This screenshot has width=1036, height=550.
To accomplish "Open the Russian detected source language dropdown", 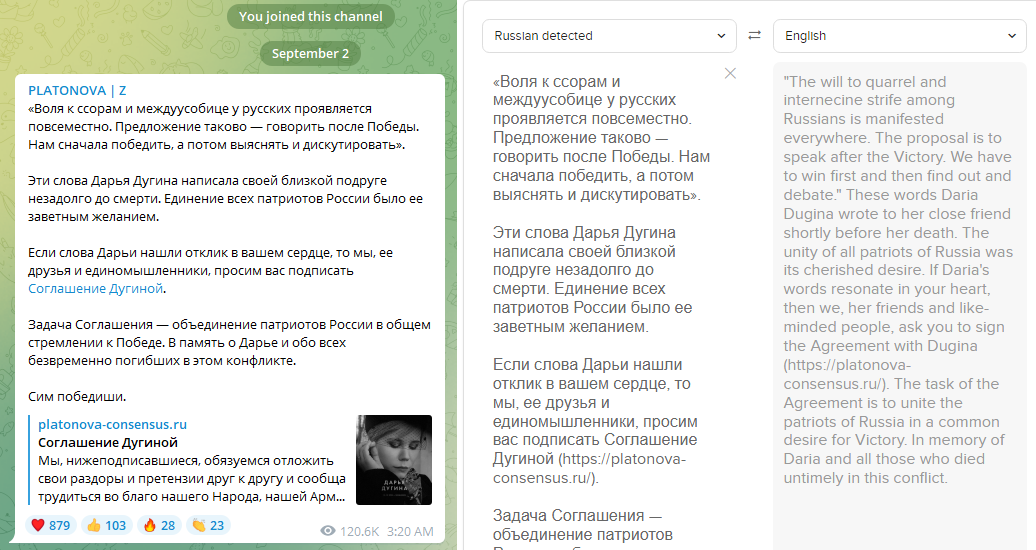I will [x=609, y=36].
